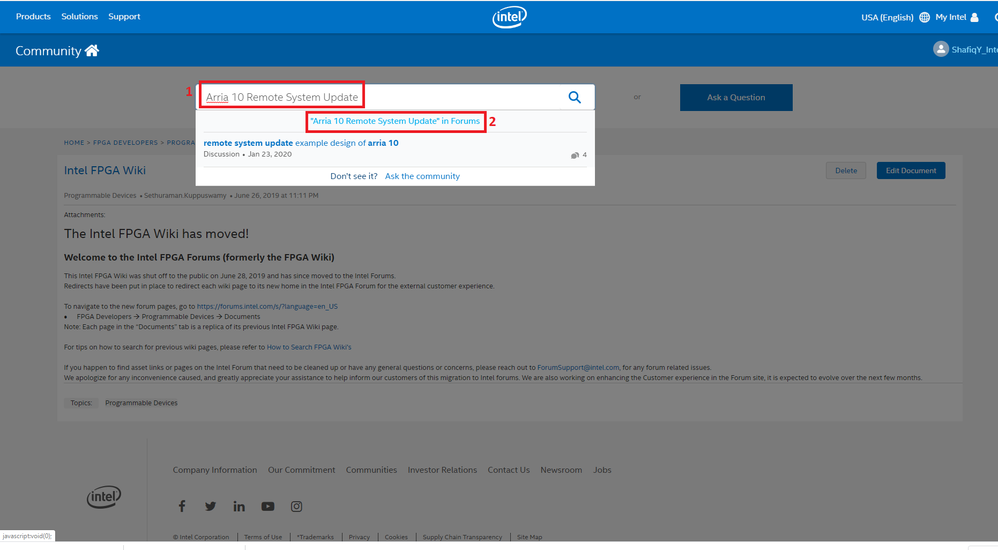
Task: Open the Solutions menu
Action: coord(80,17)
